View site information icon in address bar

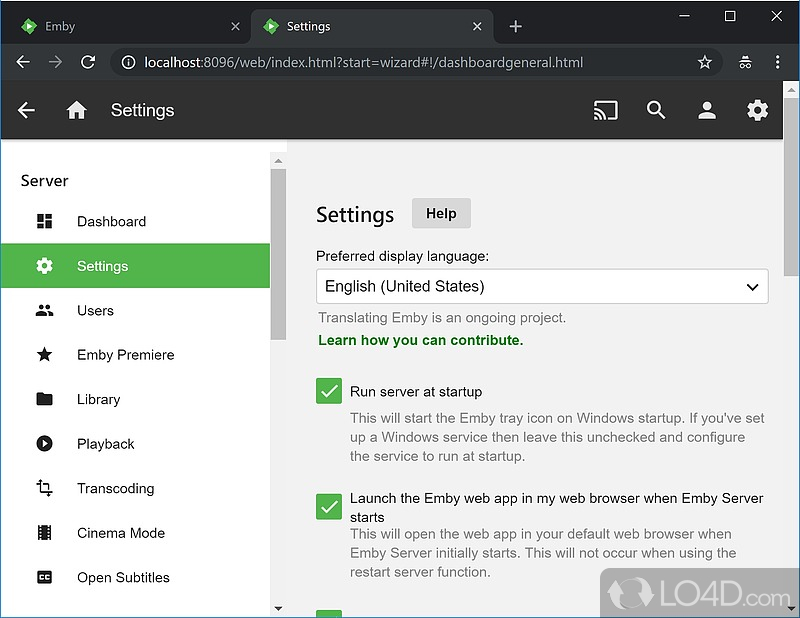(x=128, y=62)
